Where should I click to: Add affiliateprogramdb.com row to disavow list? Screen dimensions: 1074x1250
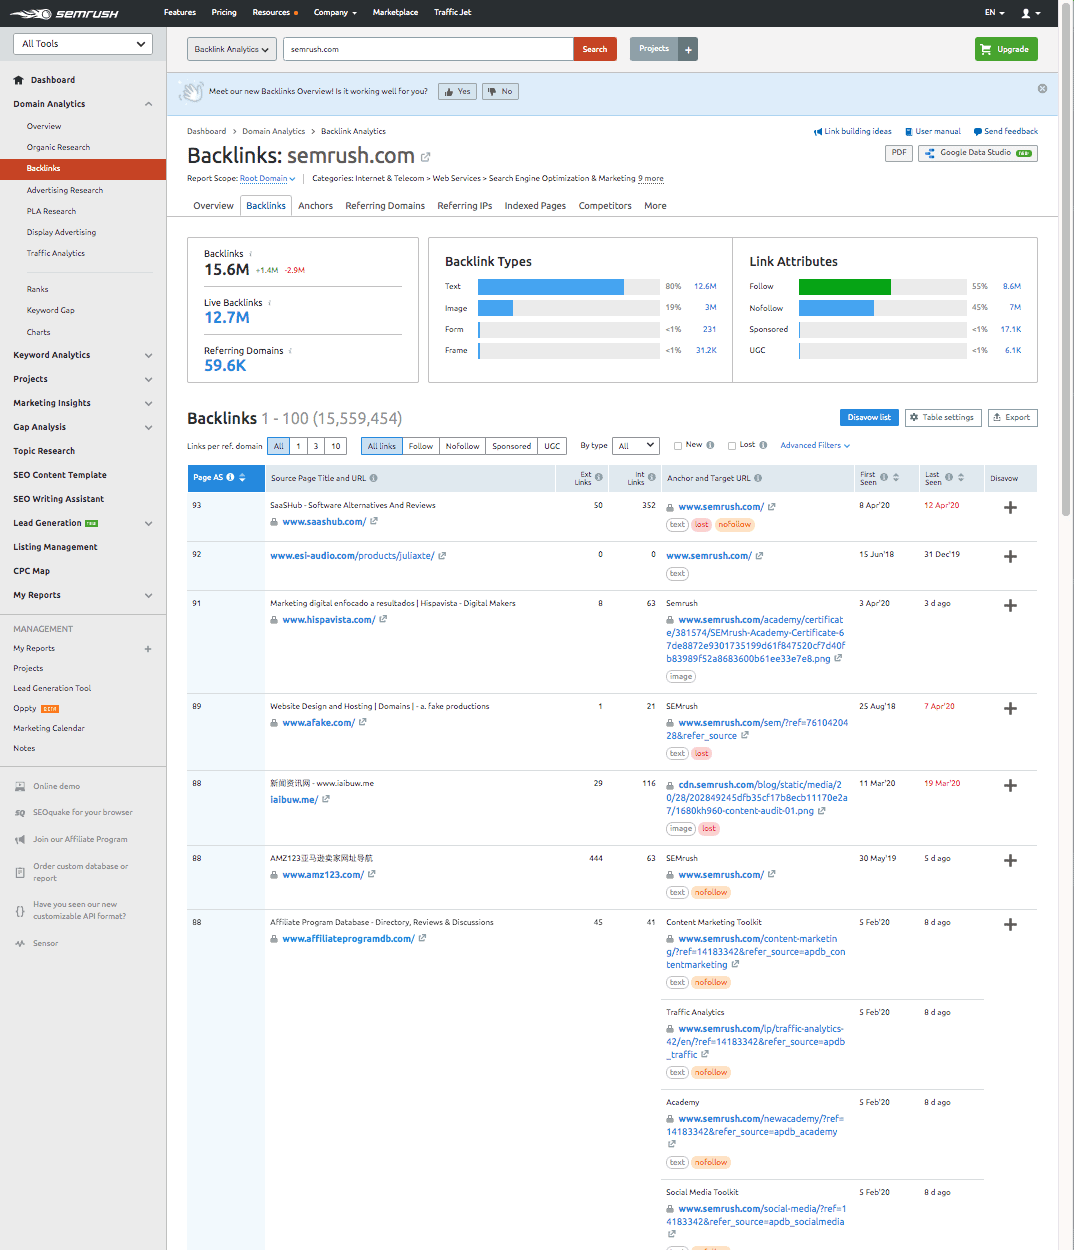point(1010,924)
